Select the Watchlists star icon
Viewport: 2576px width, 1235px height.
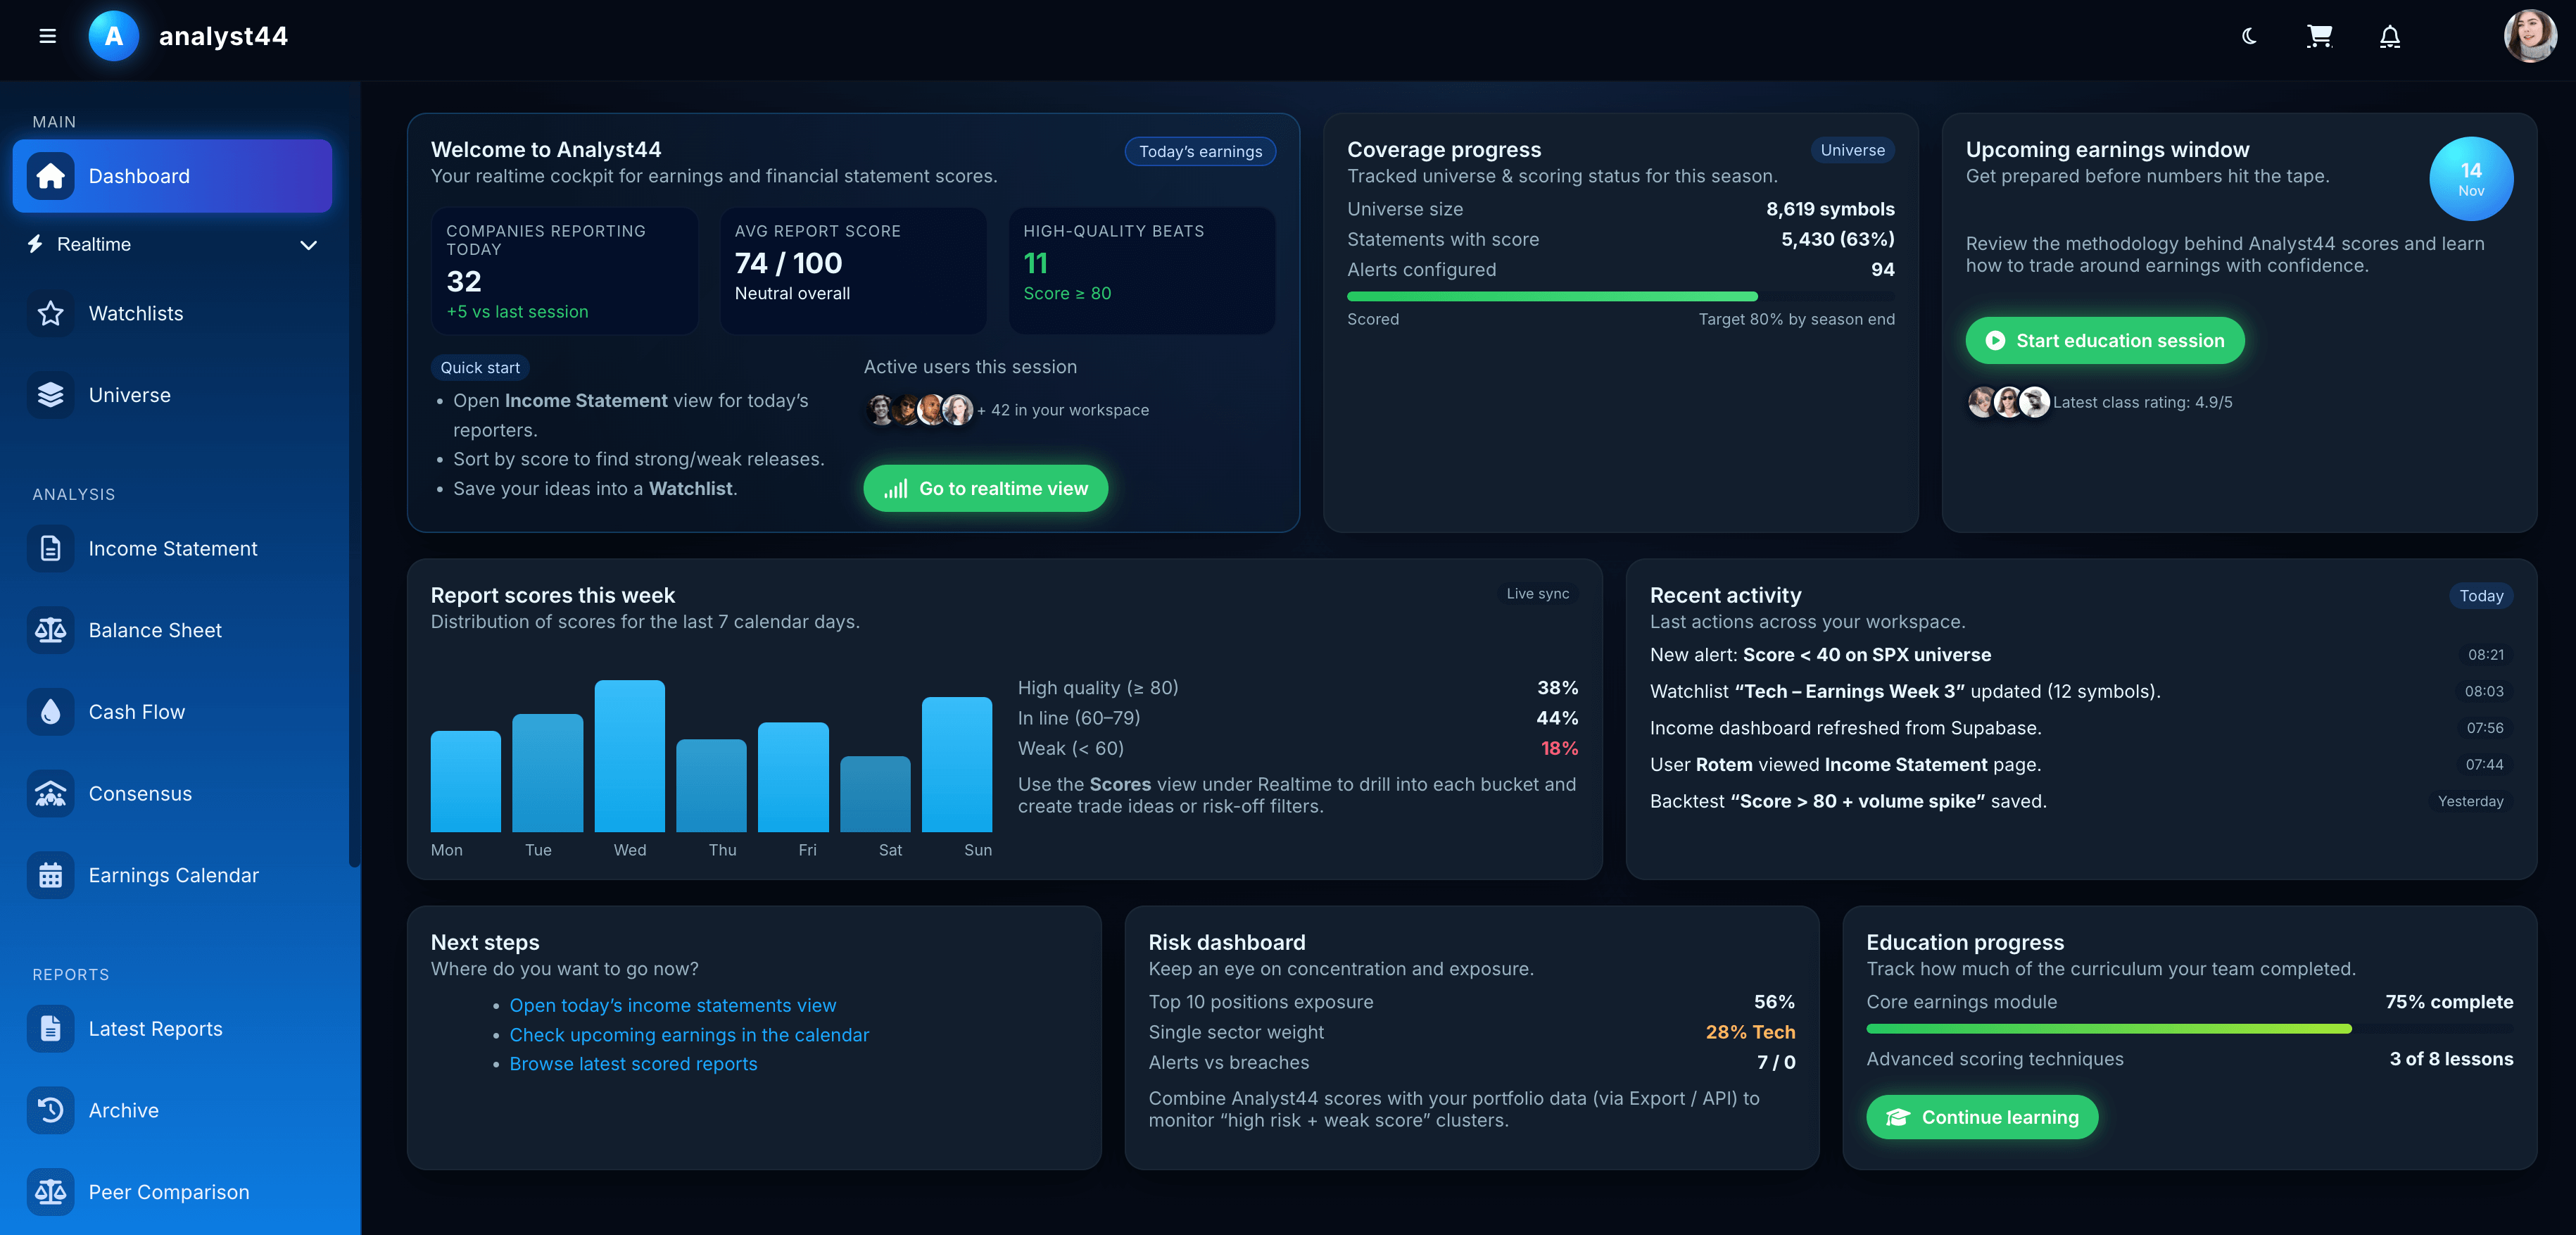[x=50, y=313]
